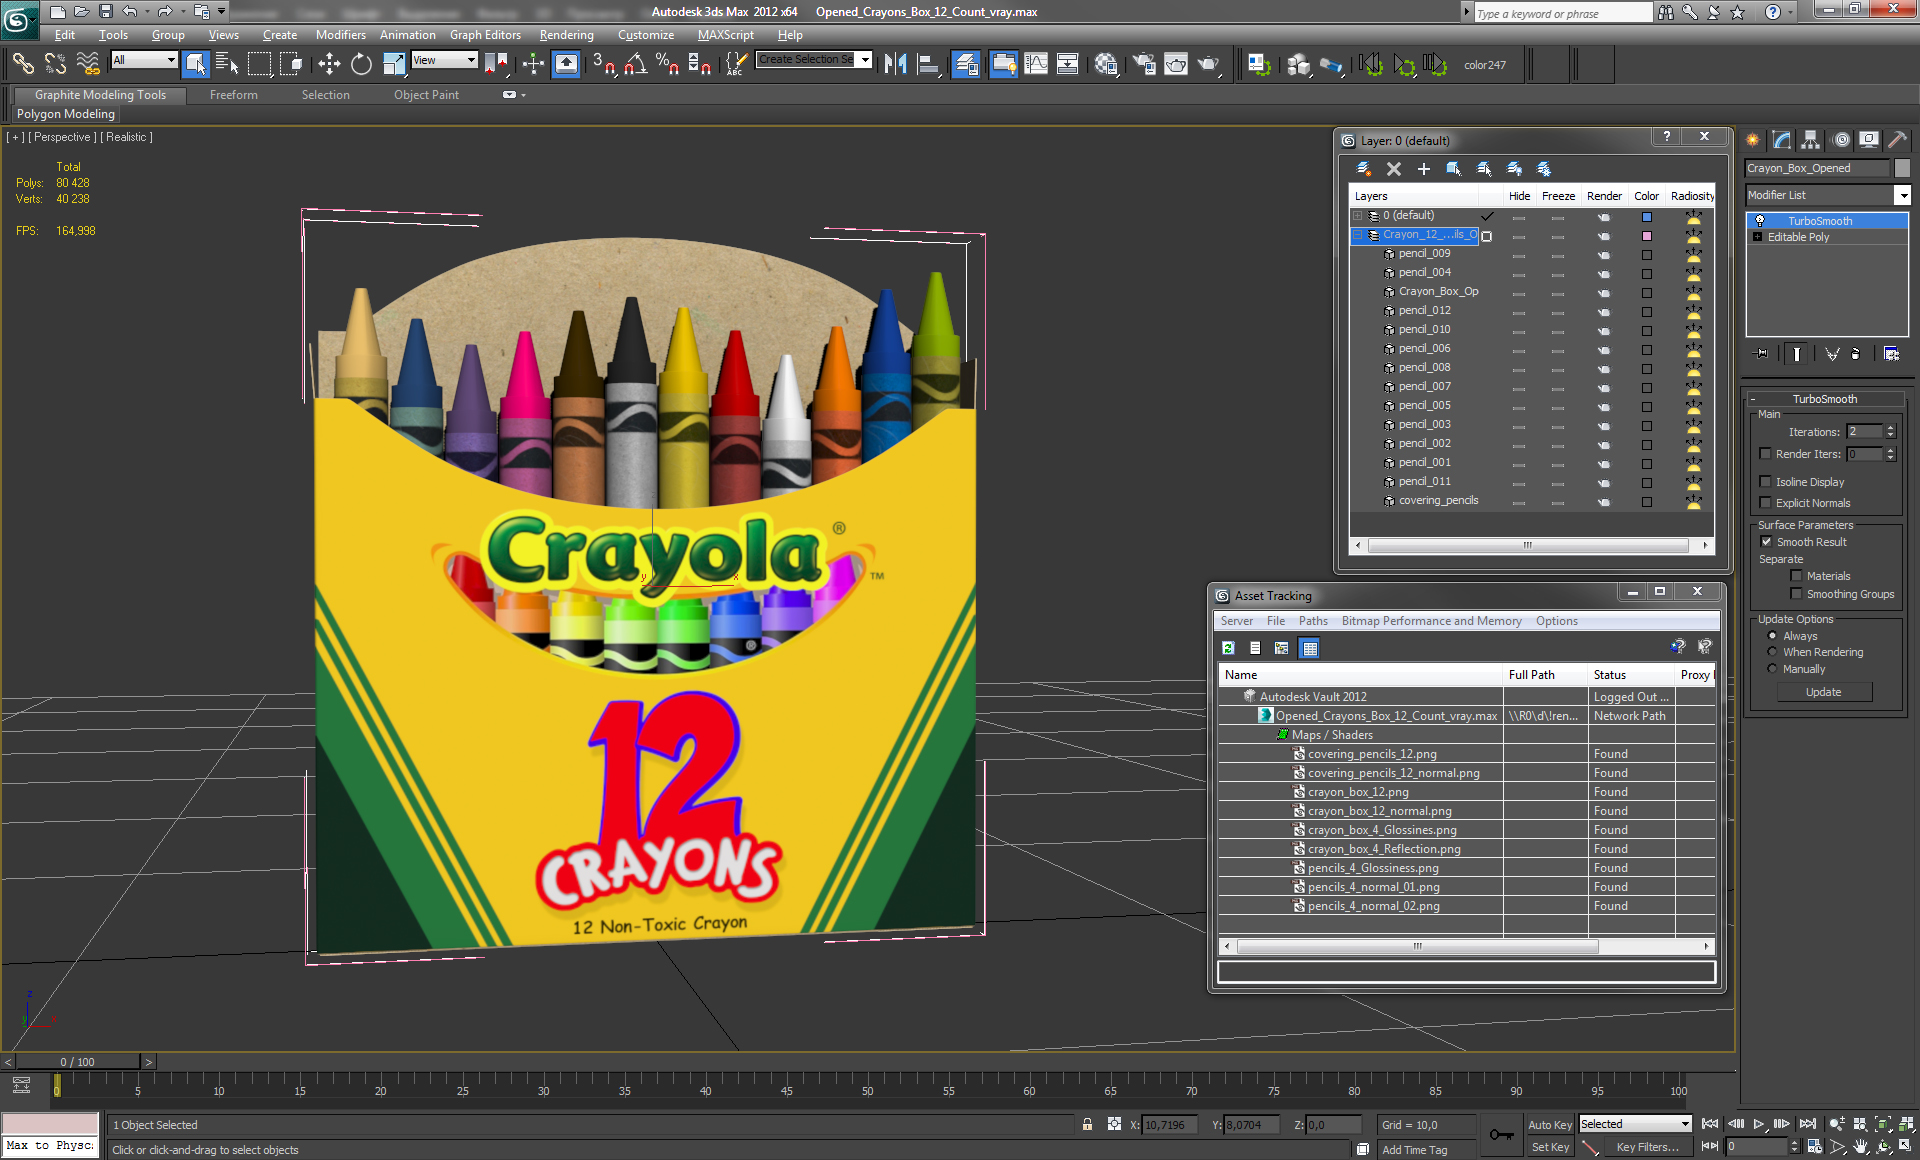Open Create Selection Set dropdown

click(865, 60)
